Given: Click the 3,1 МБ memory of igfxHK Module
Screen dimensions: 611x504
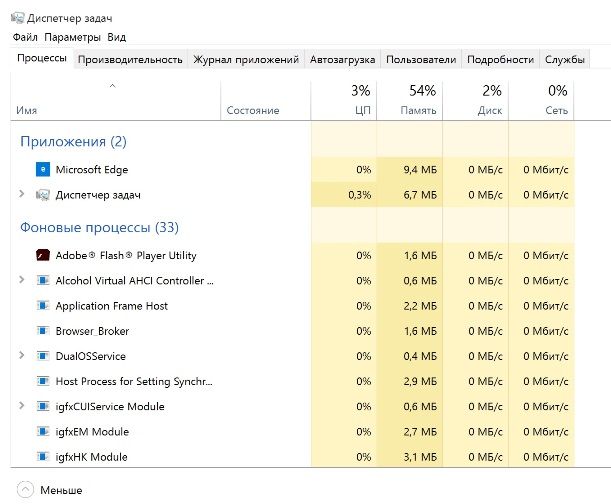Looking at the screenshot, I should pos(420,456).
